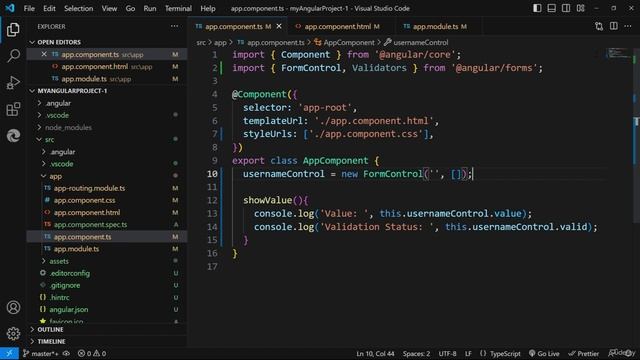Open angular.json file
Image resolution: width=640 pixels, height=360 pixels.
(69, 309)
